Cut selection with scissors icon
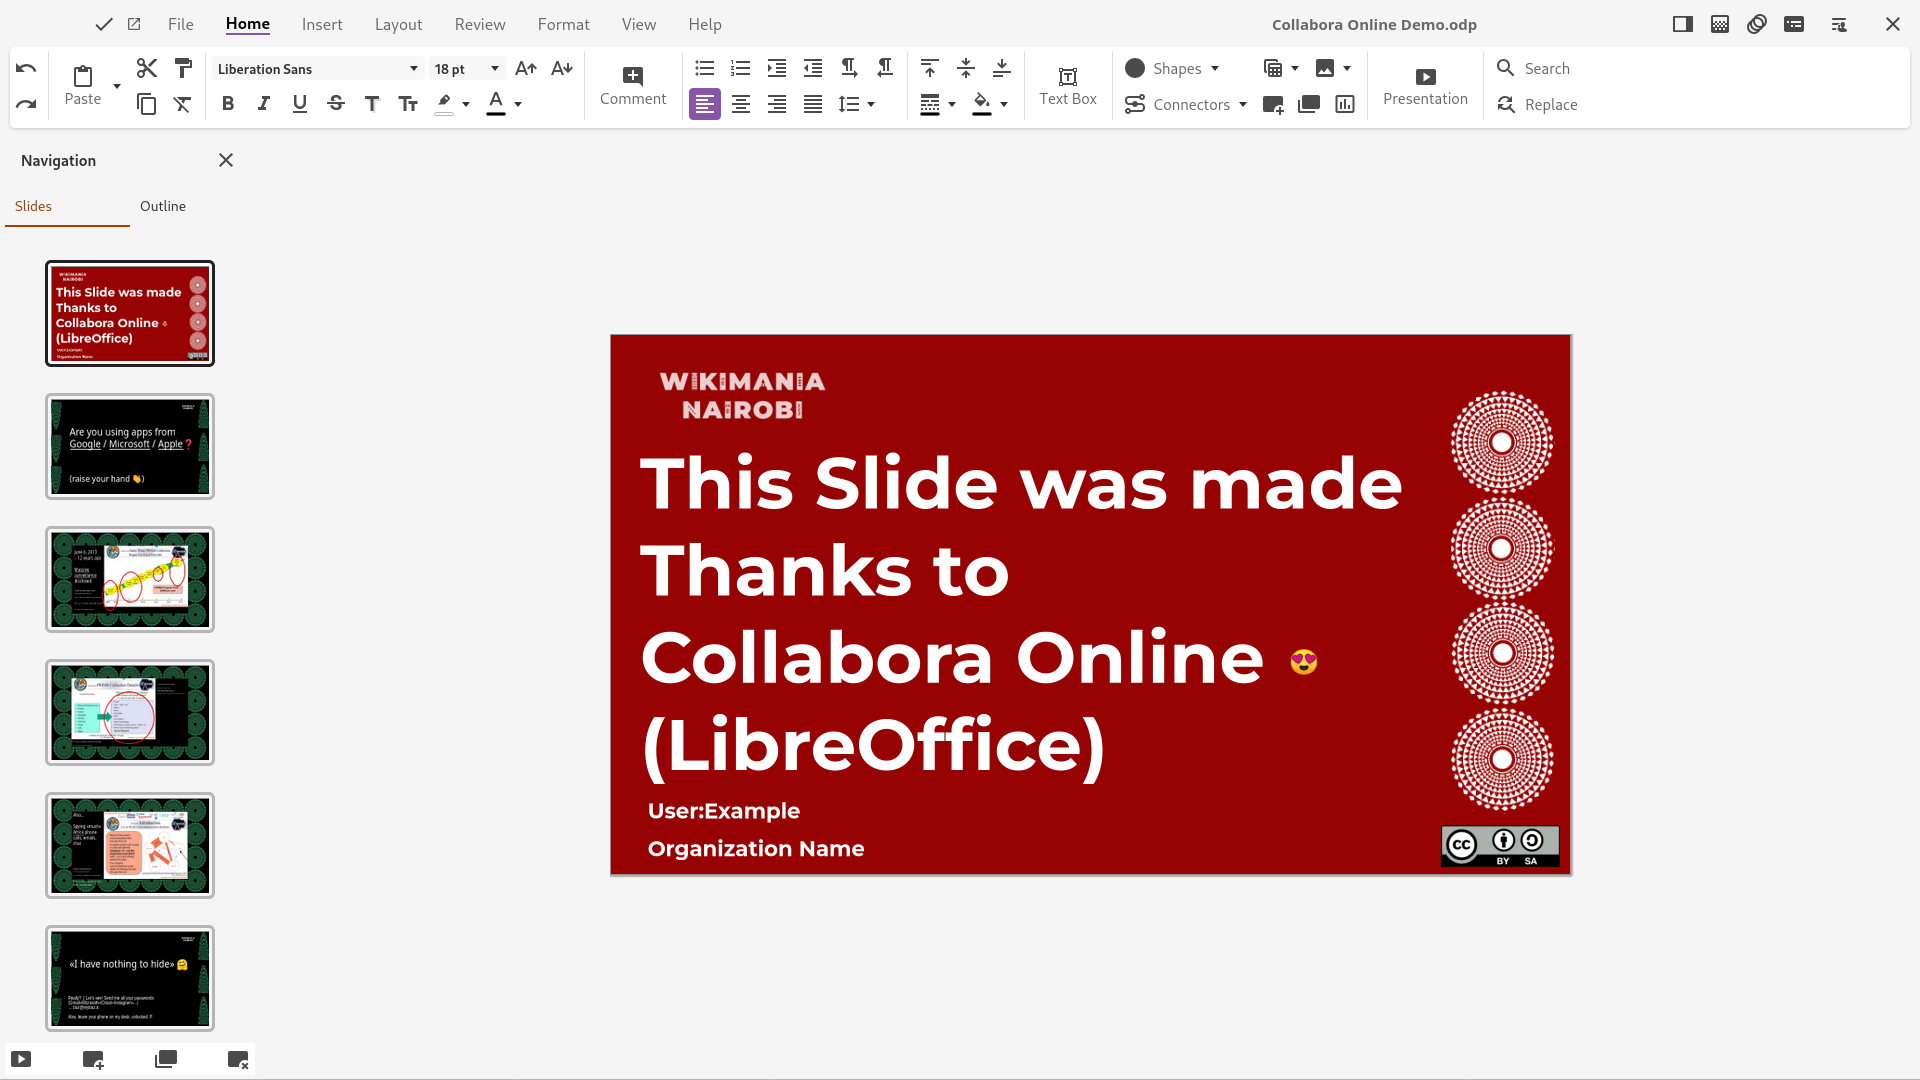 click(x=147, y=68)
